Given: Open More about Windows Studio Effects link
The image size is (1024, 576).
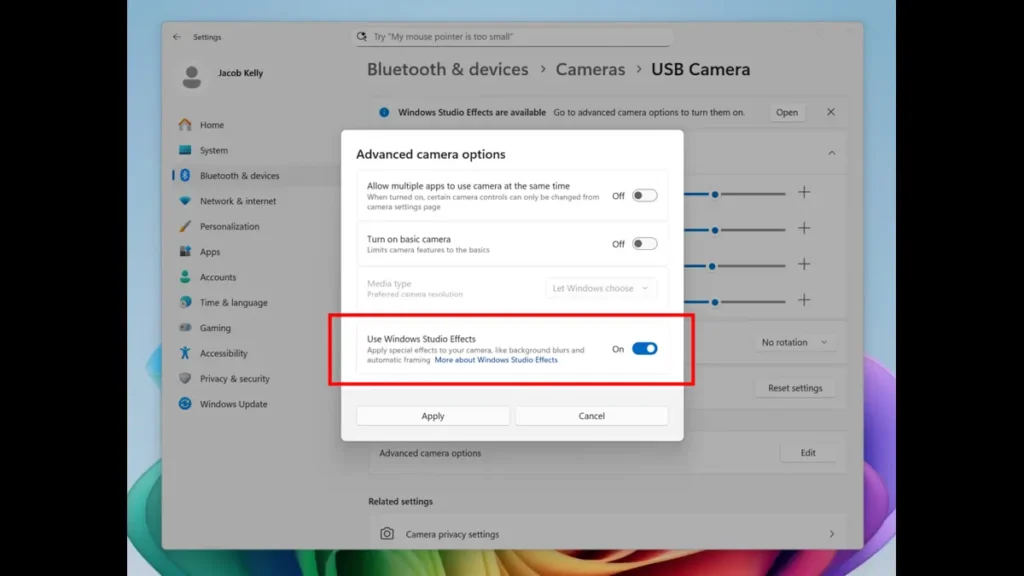Looking at the screenshot, I should (x=496, y=360).
